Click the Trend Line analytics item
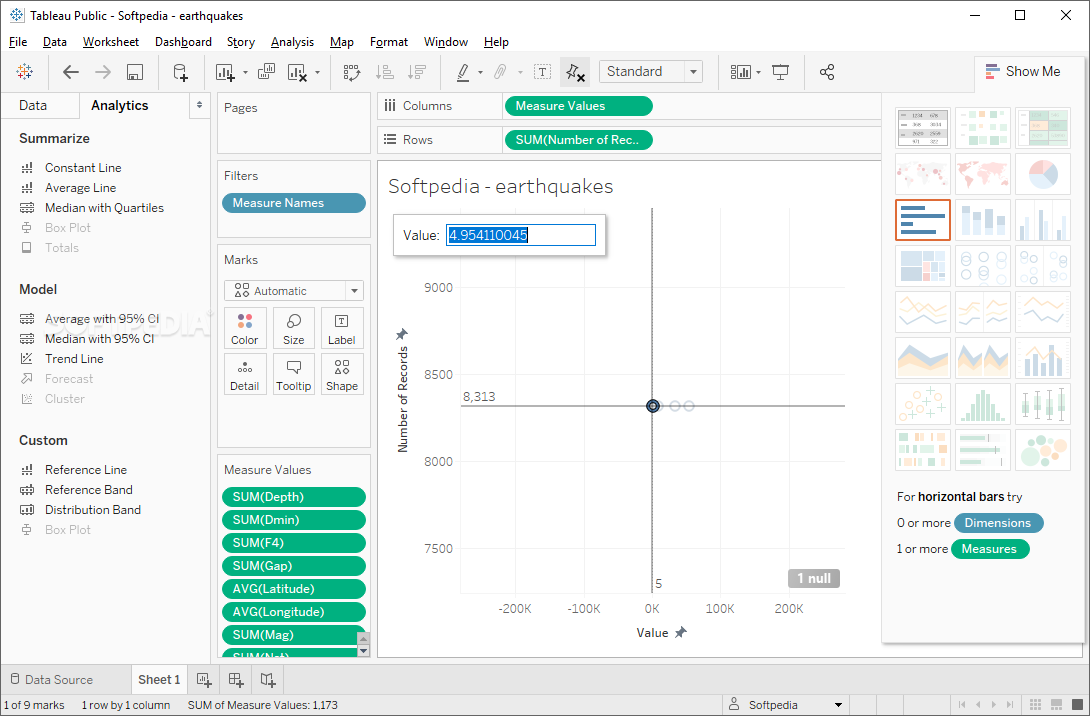Screen dimensions: 1090x716 tap(74, 359)
